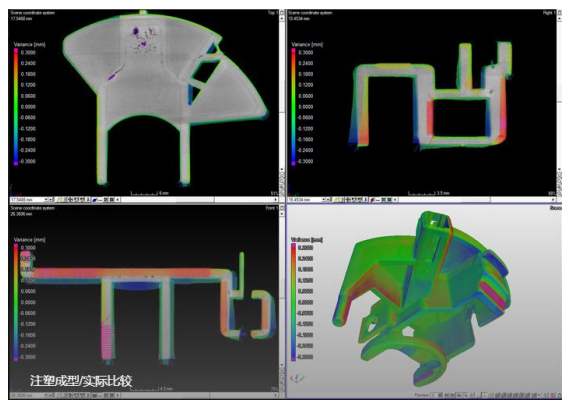Click the grid icon in Top view toolbar

tap(106, 199)
